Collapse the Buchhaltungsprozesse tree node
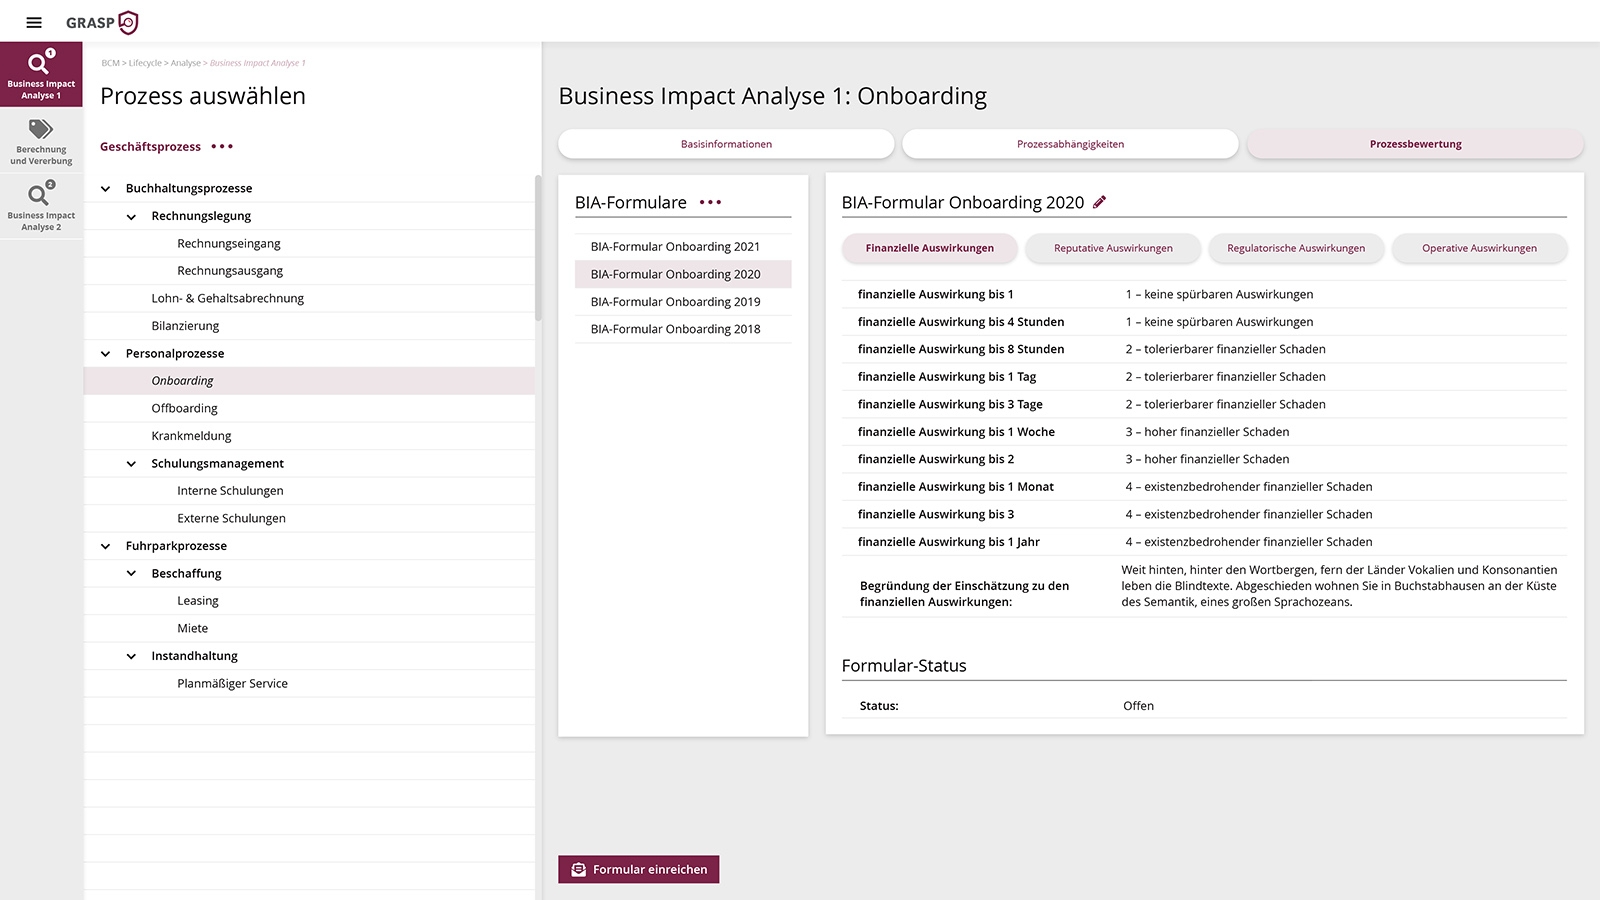1600x900 pixels. (x=106, y=188)
